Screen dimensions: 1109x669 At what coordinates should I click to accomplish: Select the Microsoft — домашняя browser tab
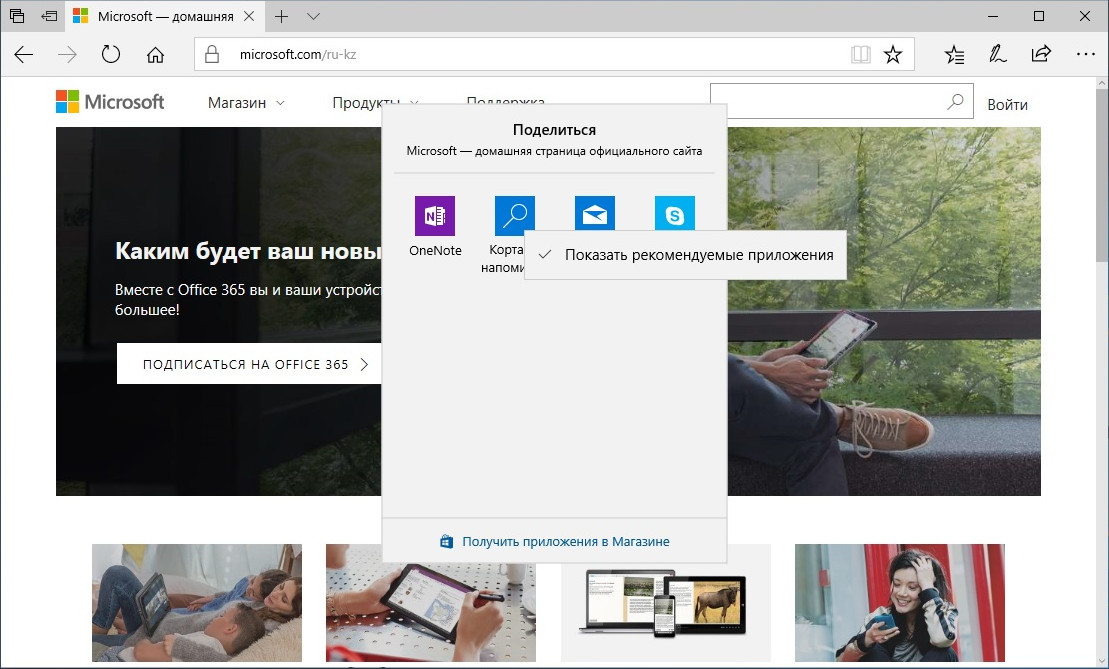click(164, 16)
